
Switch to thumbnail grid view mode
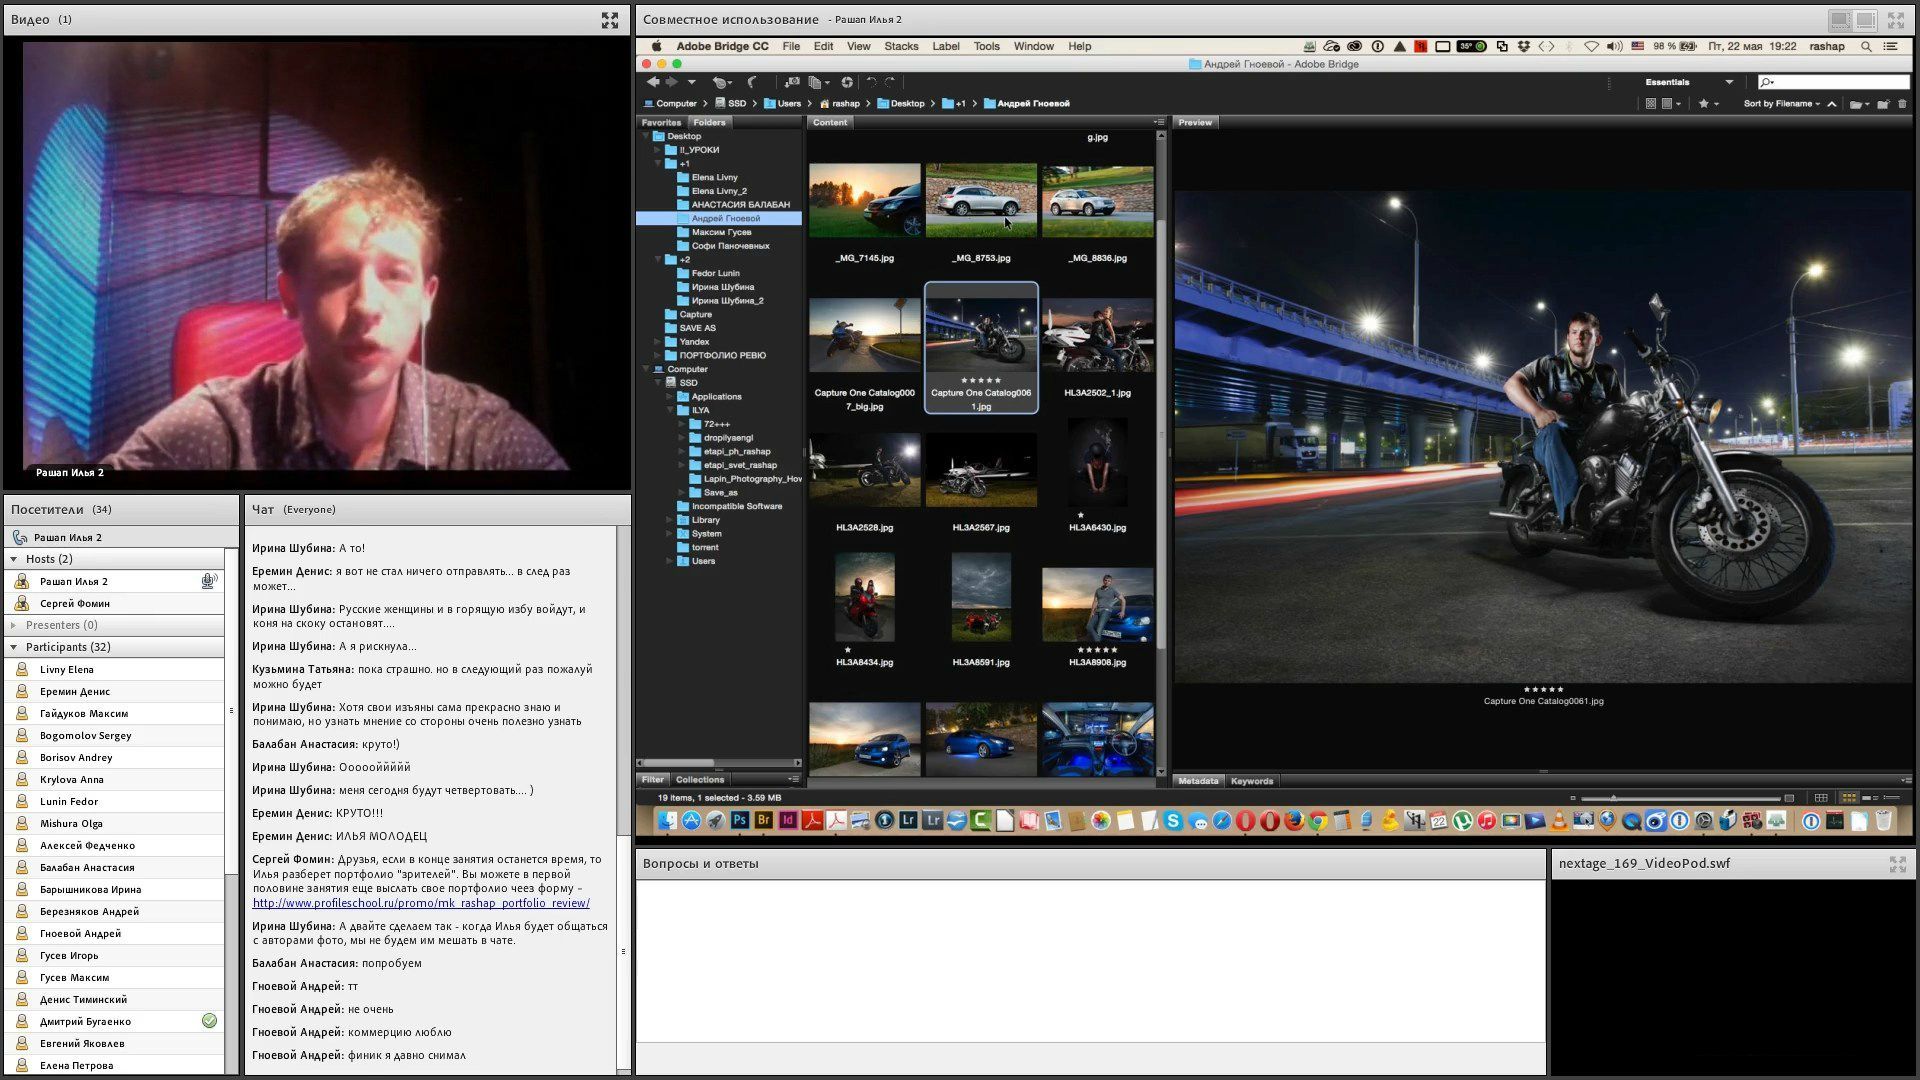pyautogui.click(x=1848, y=798)
